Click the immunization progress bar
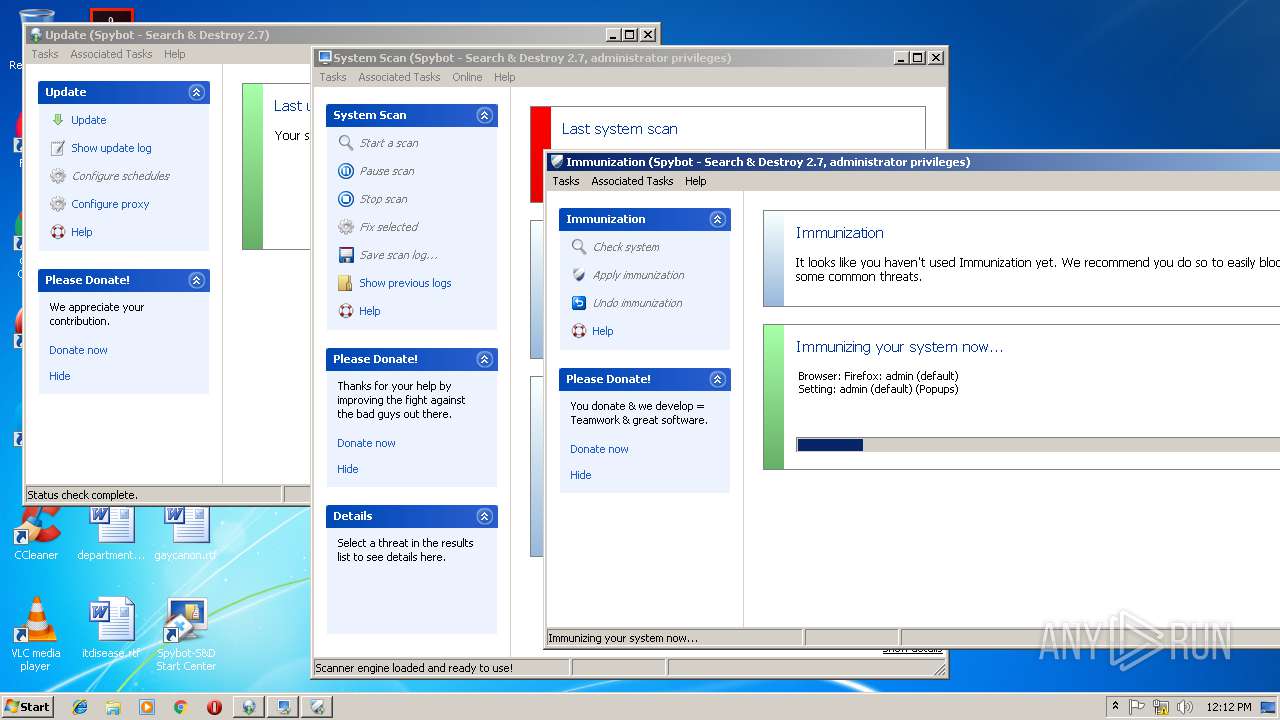The height and width of the screenshot is (720, 1280). click(x=1038, y=445)
